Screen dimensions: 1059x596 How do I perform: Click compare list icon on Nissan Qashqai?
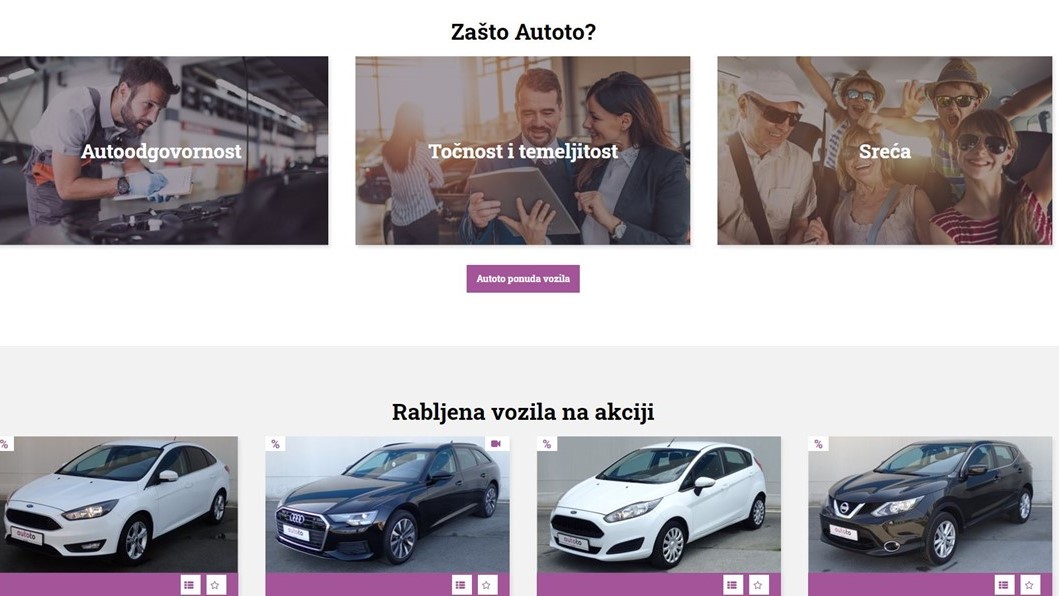[x=1004, y=585]
